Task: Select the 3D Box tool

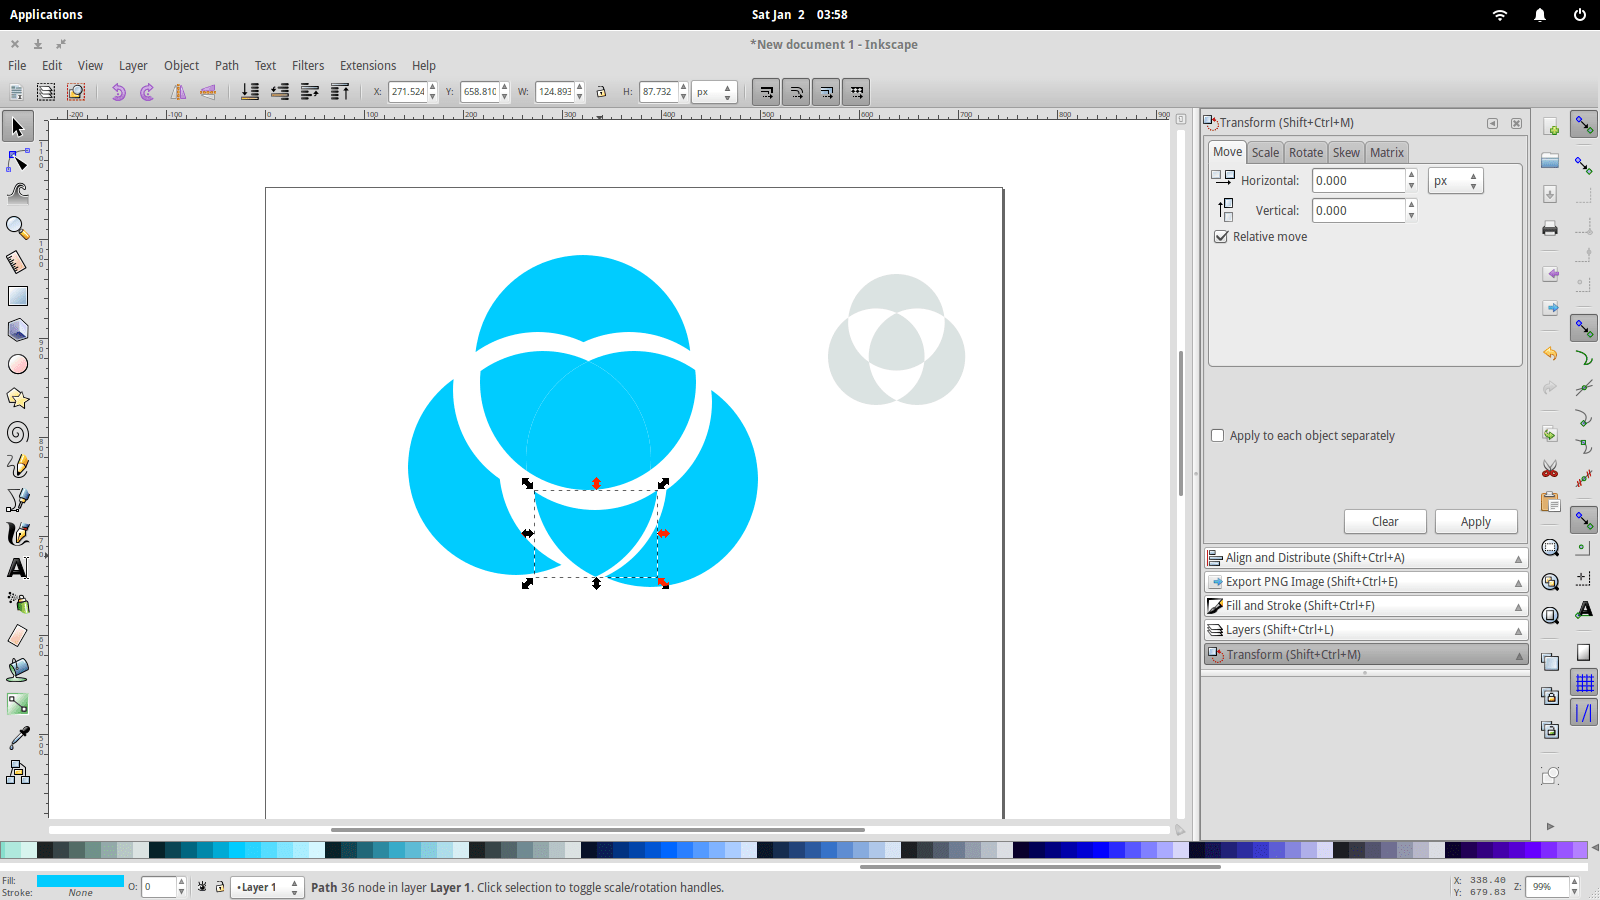Action: coord(18,330)
